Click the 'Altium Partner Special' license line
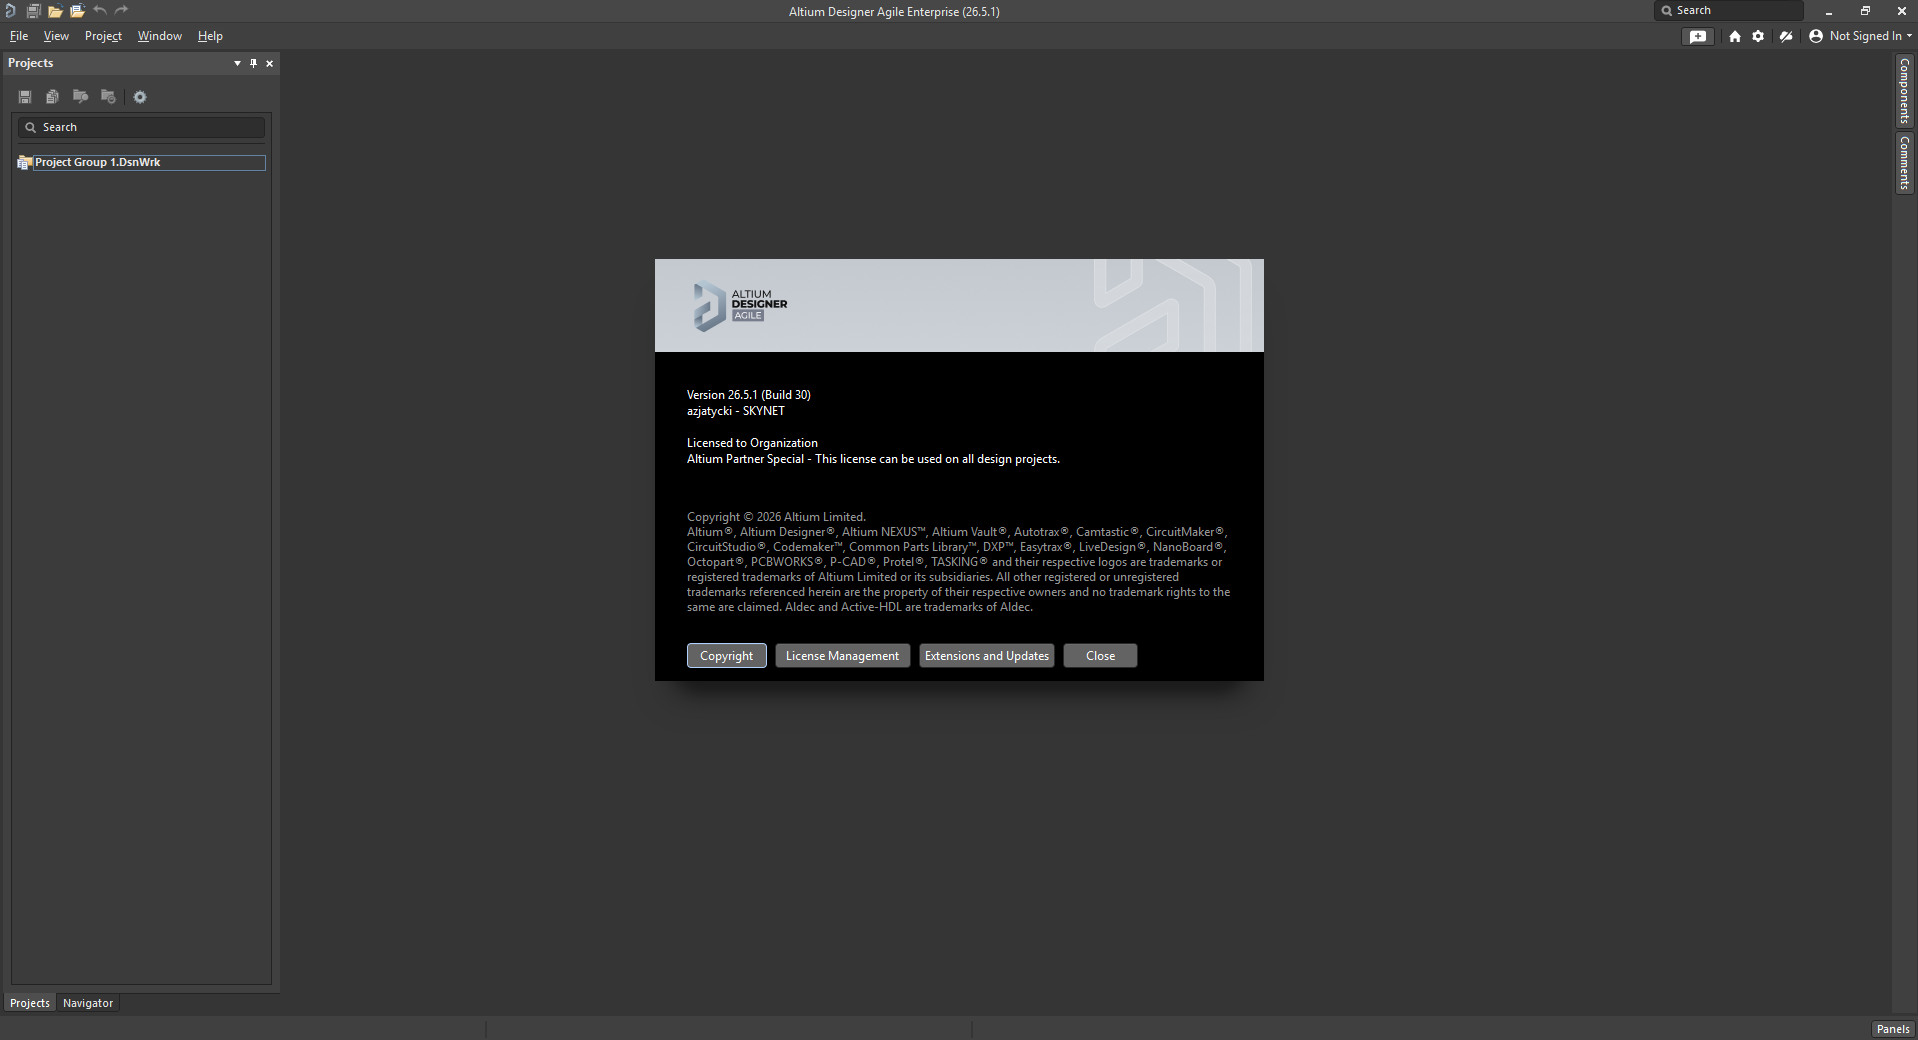Viewport: 1918px width, 1040px height. tap(873, 459)
